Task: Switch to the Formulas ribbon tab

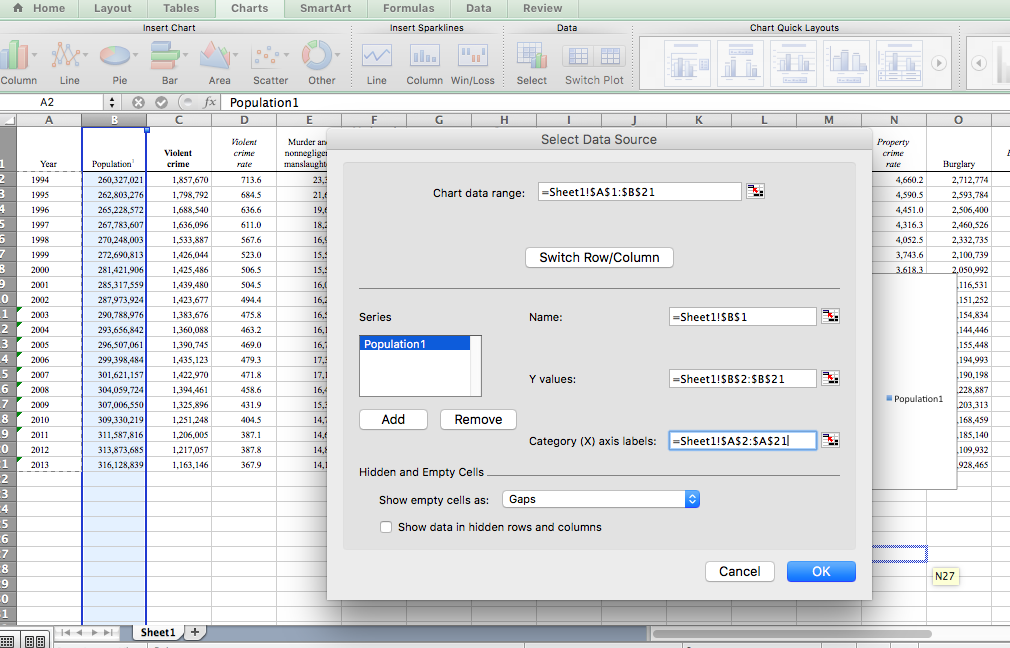Action: [x=408, y=8]
